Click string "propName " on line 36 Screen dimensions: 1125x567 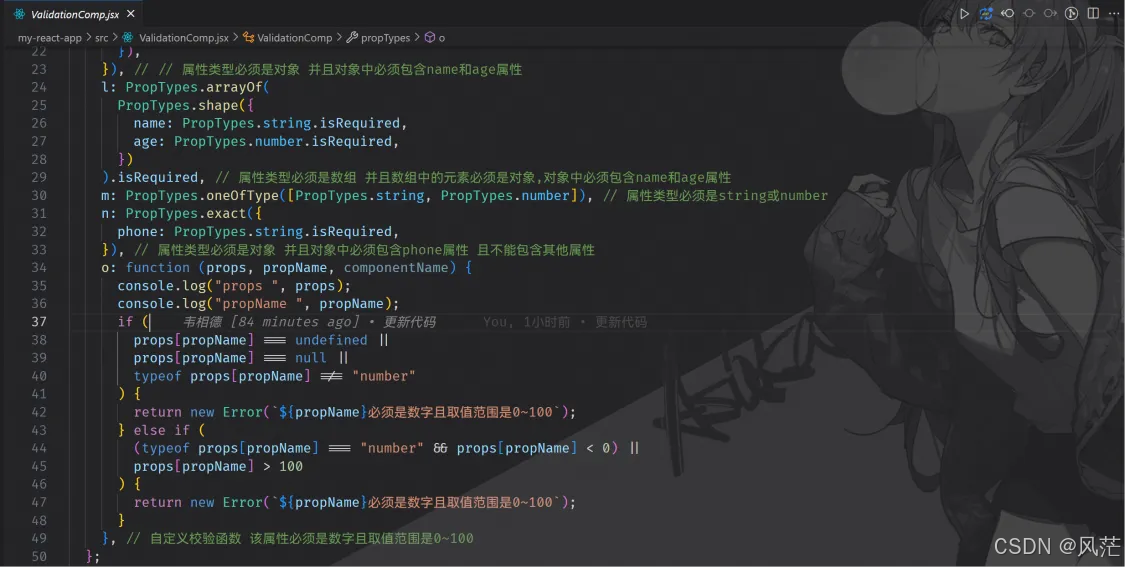pyautogui.click(x=262, y=304)
